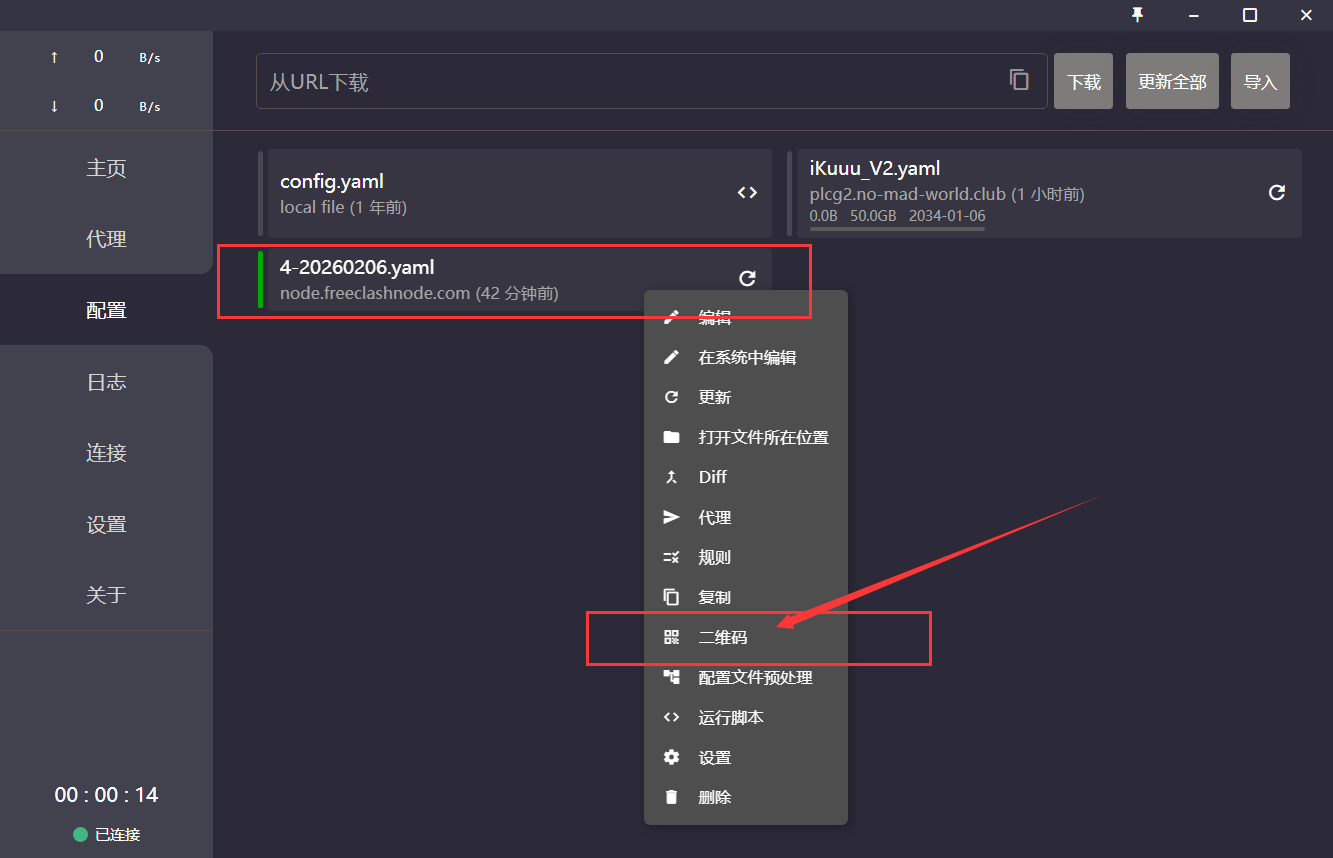Click the code icon on config.yaml card
Image resolution: width=1333 pixels, height=858 pixels.
(747, 193)
